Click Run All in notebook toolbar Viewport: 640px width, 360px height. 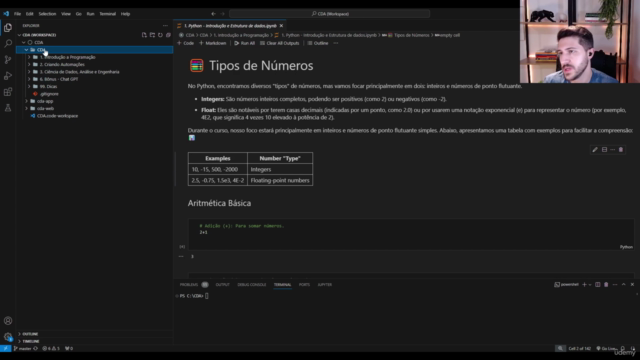pyautogui.click(x=244, y=43)
